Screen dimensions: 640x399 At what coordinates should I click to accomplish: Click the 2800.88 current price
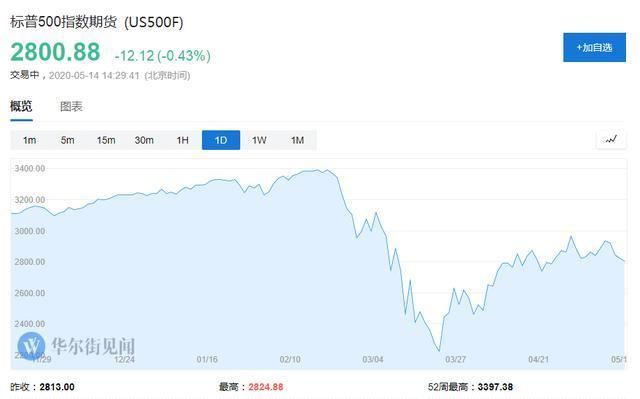click(x=55, y=52)
